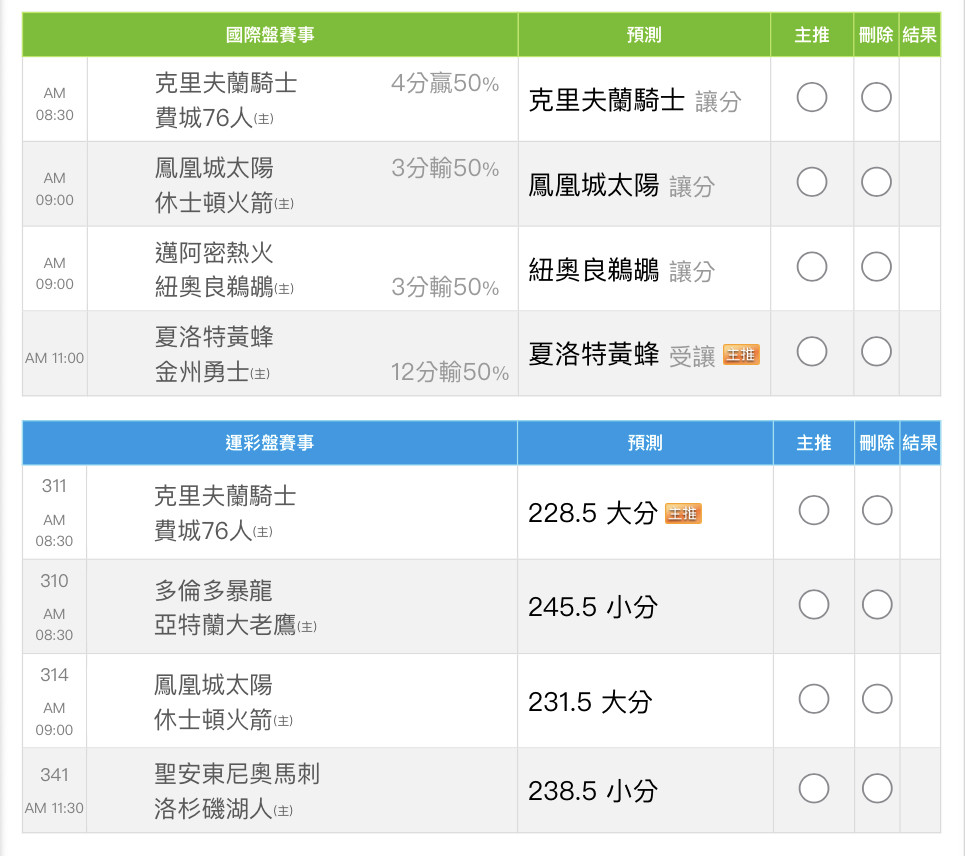Click the orange 主推 badge beside 夏洛特黃蜂 受讓

coord(741,354)
